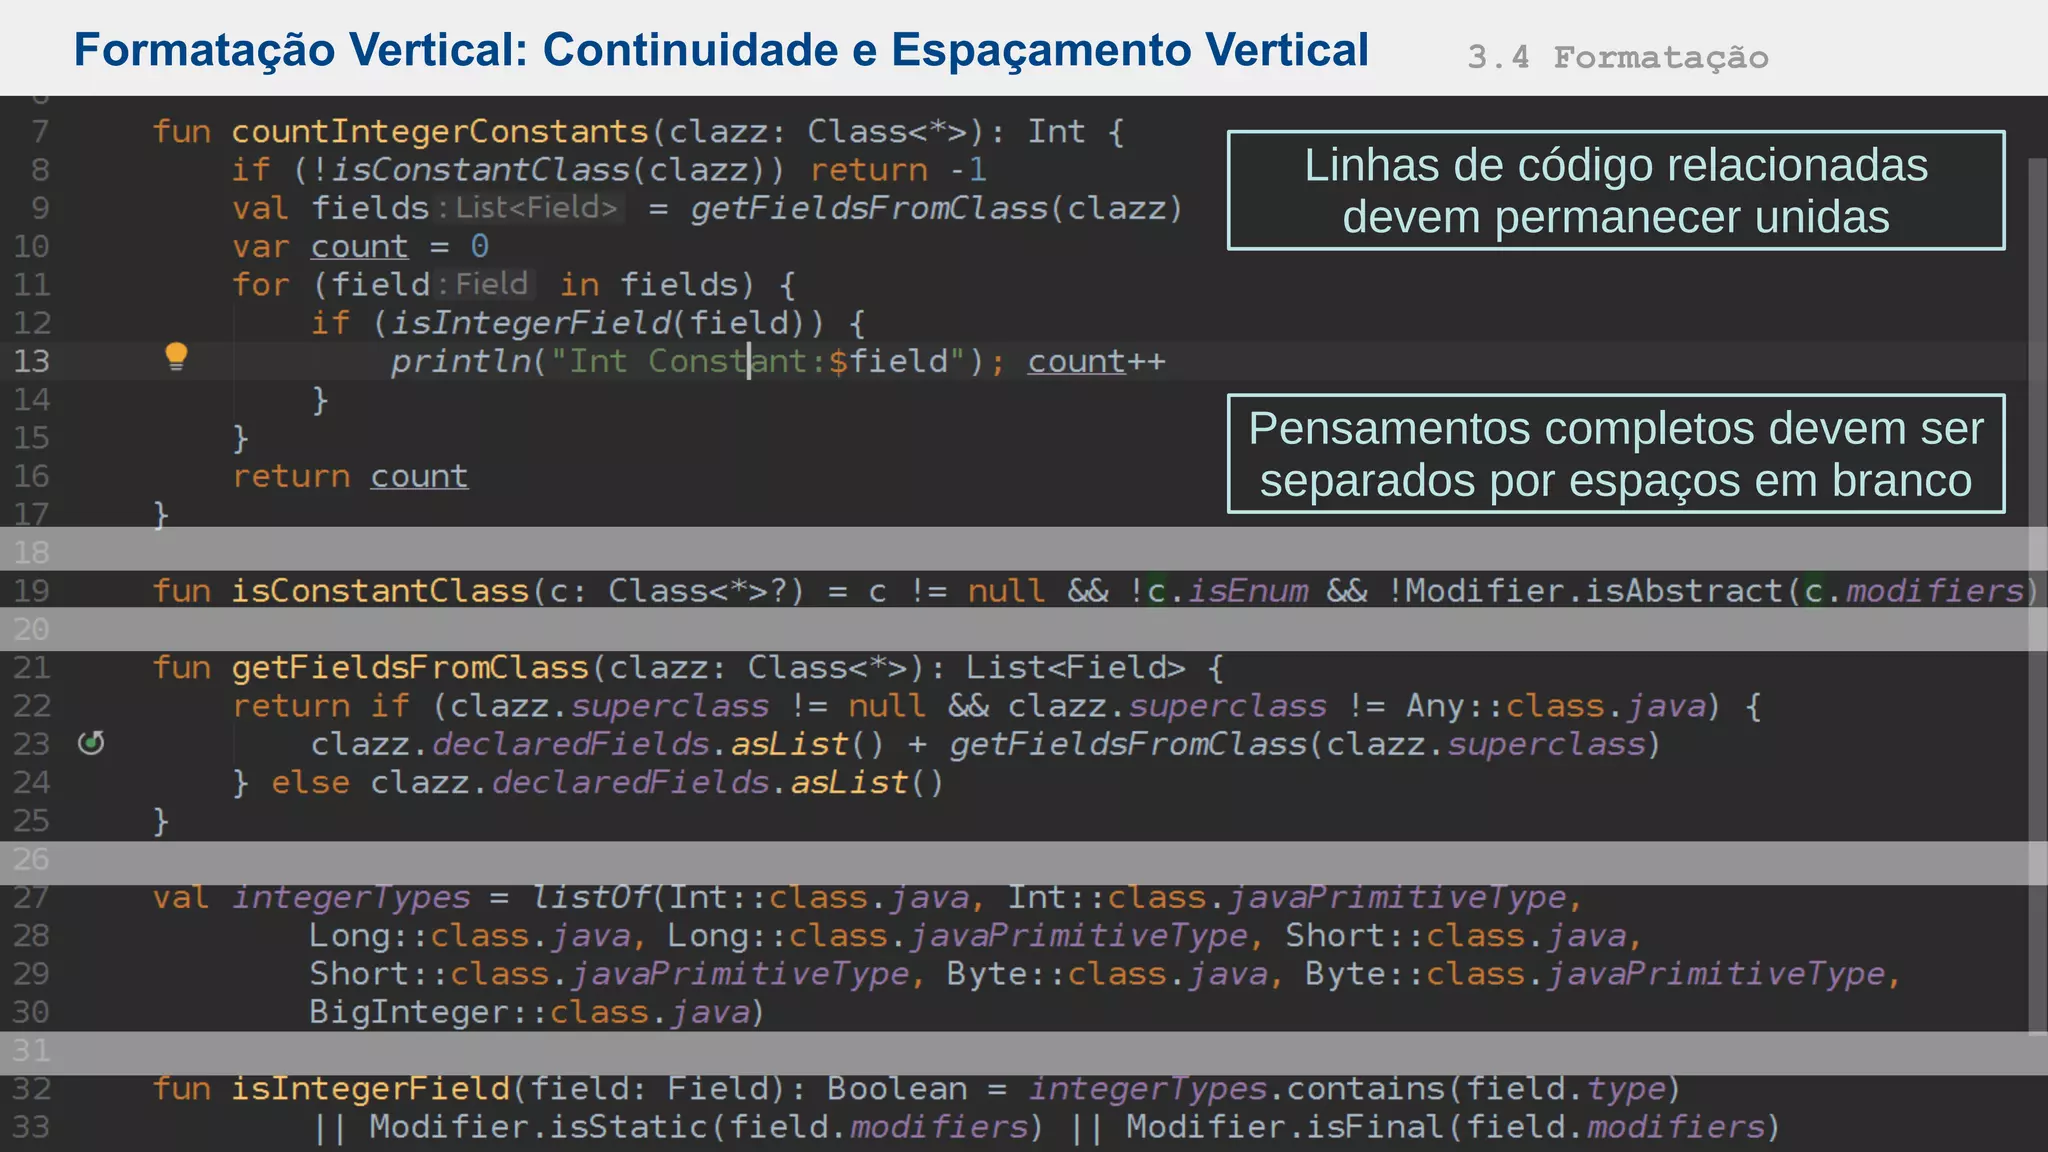Click the '3.4 Formatação' section label
Viewport: 2048px width, 1152px height.
(1618, 57)
